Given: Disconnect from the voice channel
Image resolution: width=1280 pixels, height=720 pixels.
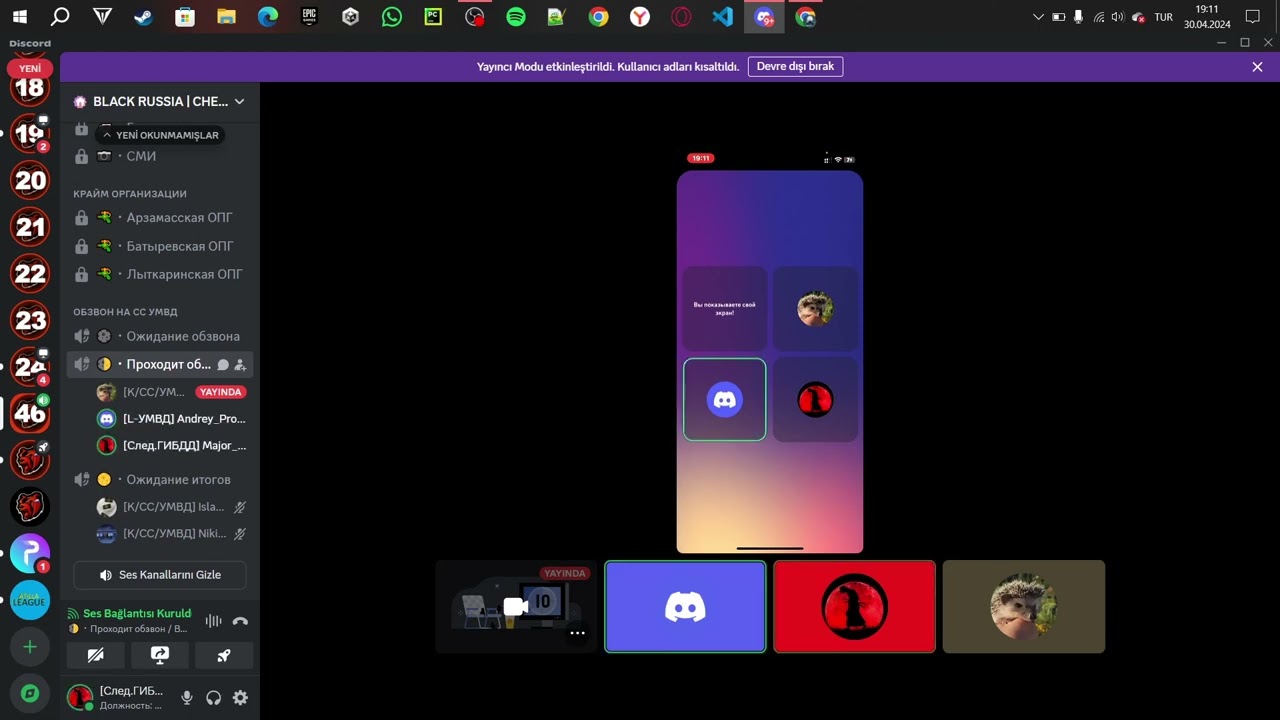Looking at the screenshot, I should [240, 620].
